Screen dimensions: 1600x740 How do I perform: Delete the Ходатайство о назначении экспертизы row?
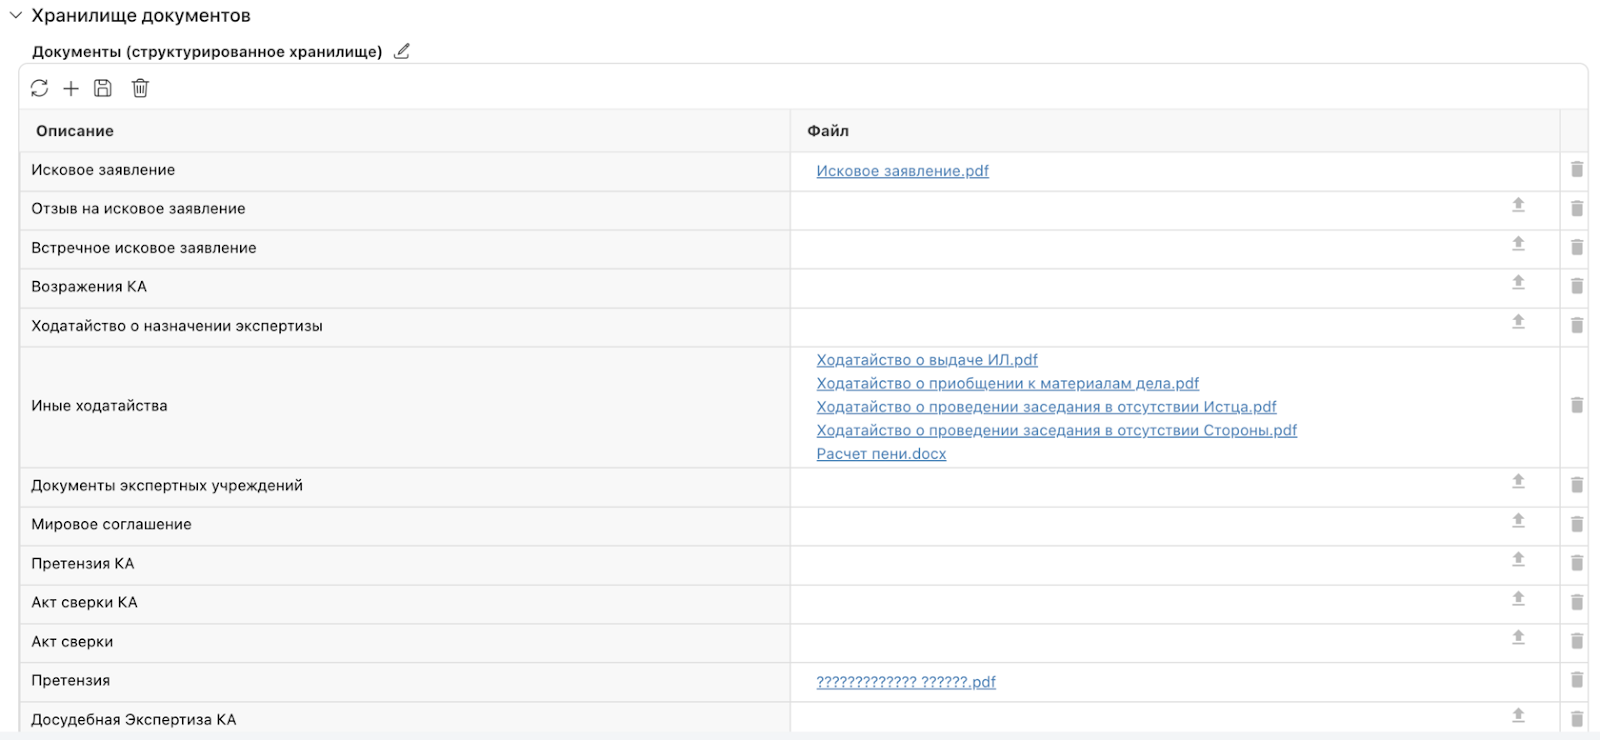(x=1577, y=325)
